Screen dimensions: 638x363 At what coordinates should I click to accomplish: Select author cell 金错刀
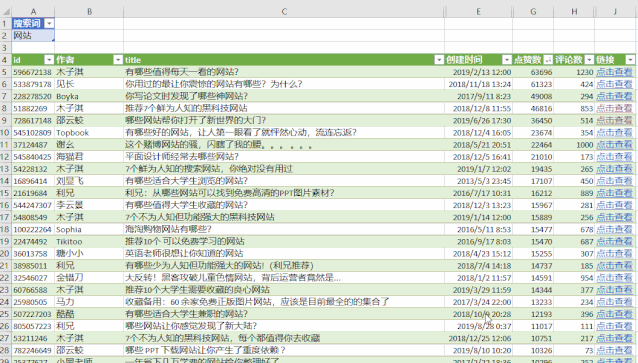click(89, 278)
